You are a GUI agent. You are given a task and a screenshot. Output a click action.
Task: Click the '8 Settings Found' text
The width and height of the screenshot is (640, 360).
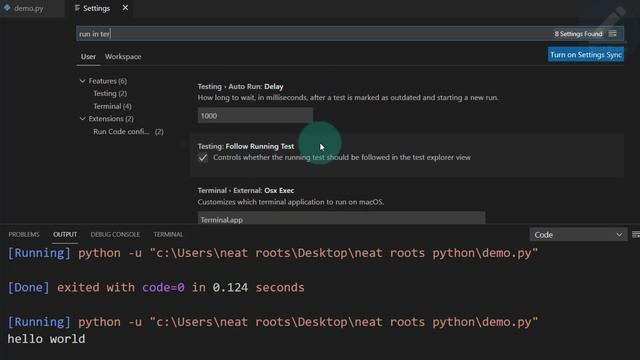coord(578,34)
